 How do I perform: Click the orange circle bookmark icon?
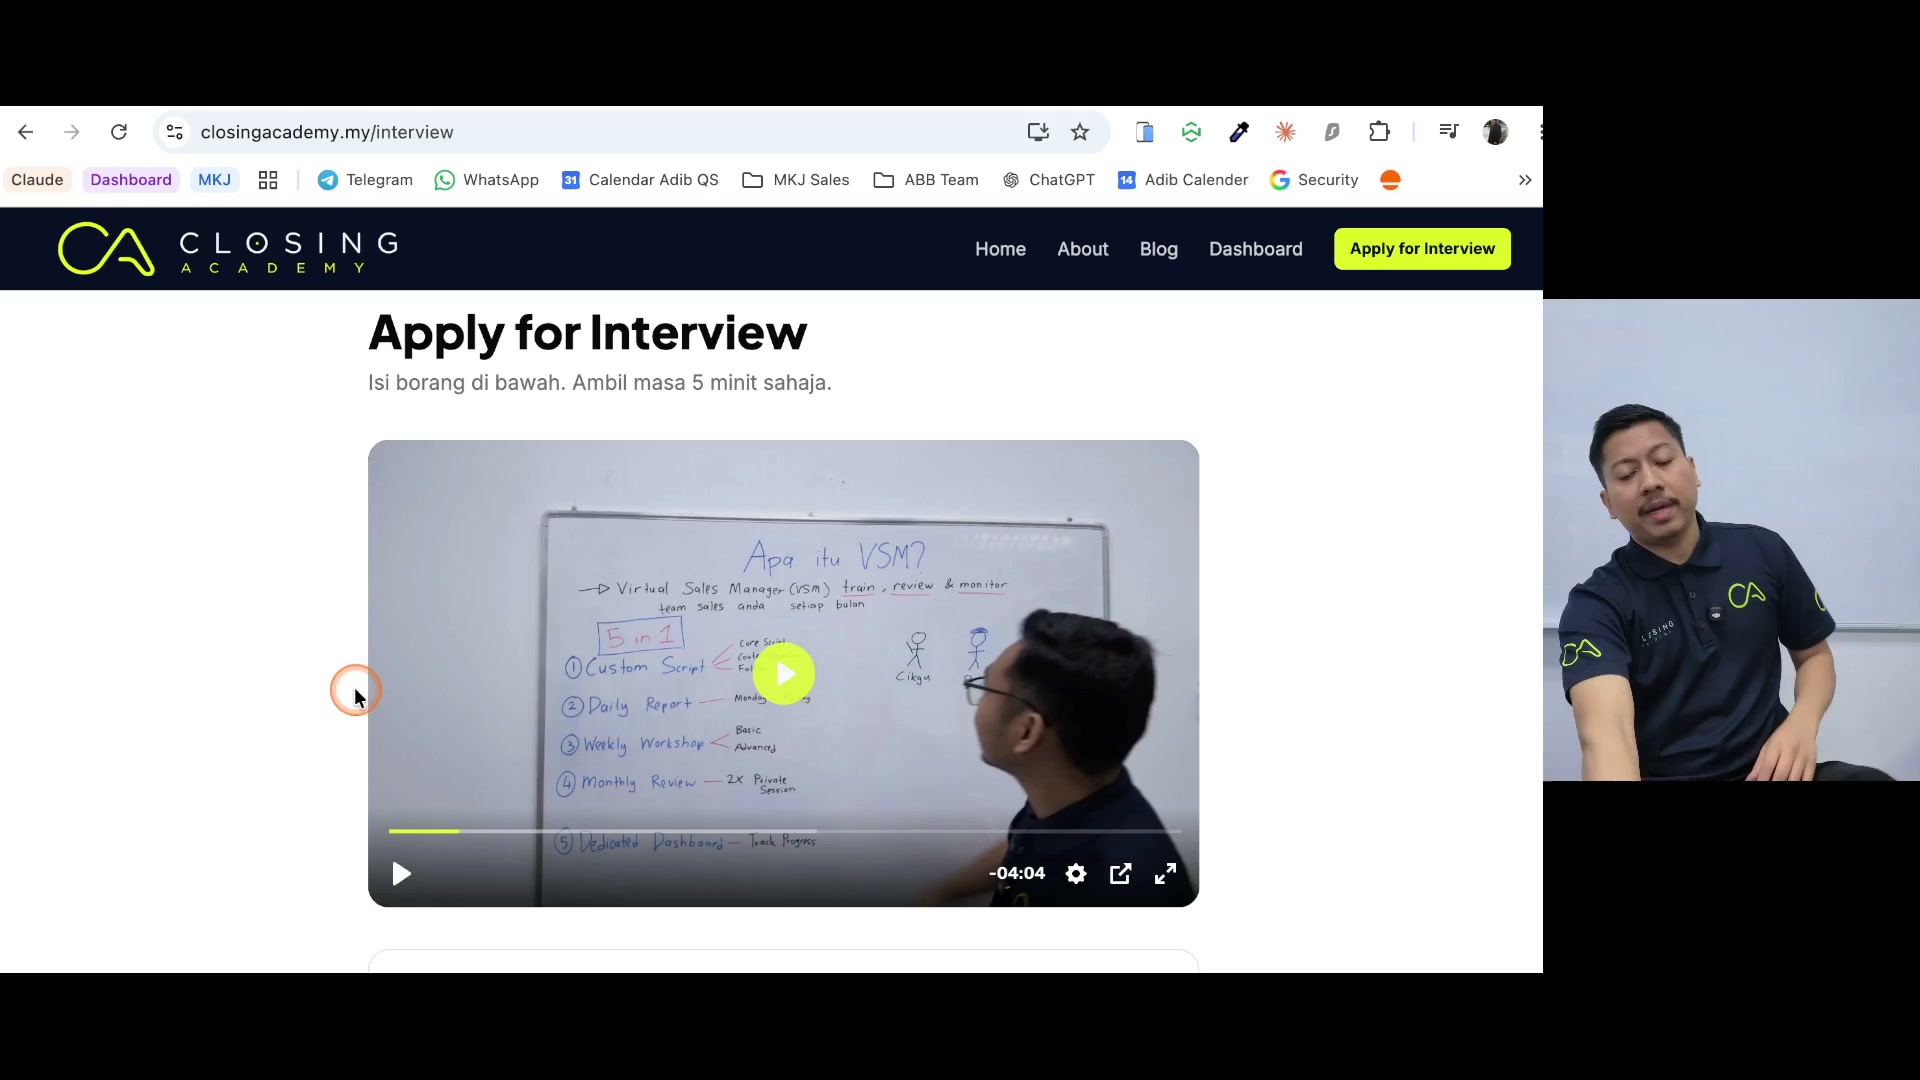pyautogui.click(x=1390, y=180)
